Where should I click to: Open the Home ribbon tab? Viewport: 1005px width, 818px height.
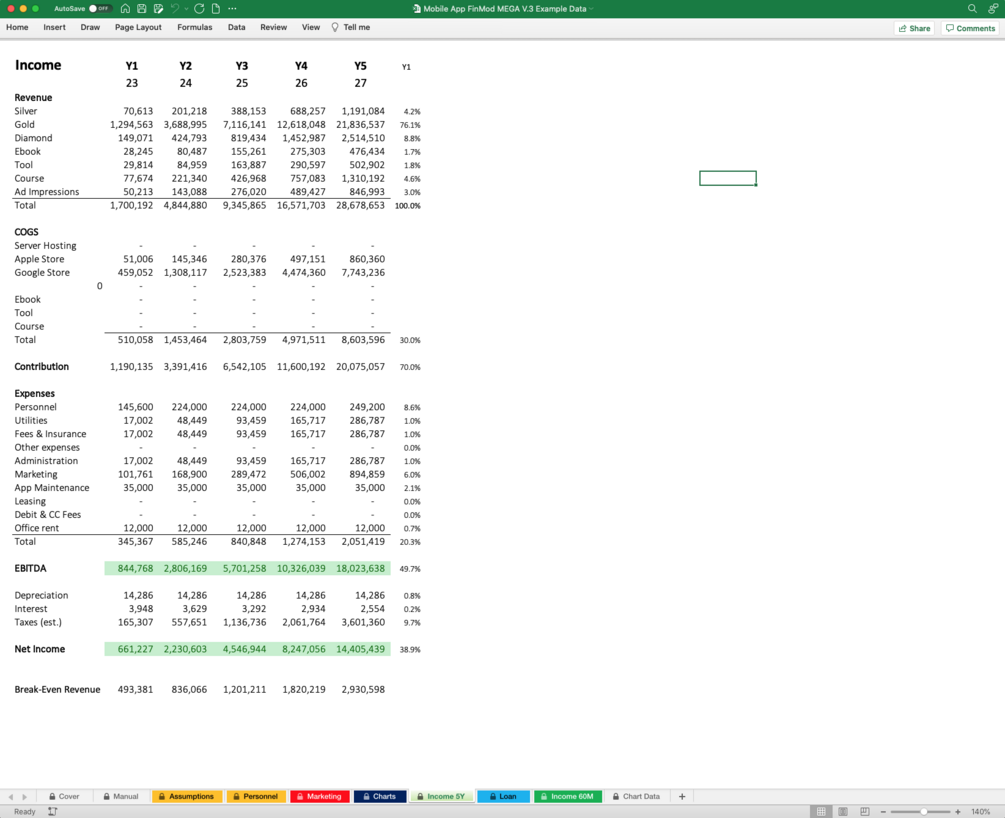pyautogui.click(x=17, y=27)
